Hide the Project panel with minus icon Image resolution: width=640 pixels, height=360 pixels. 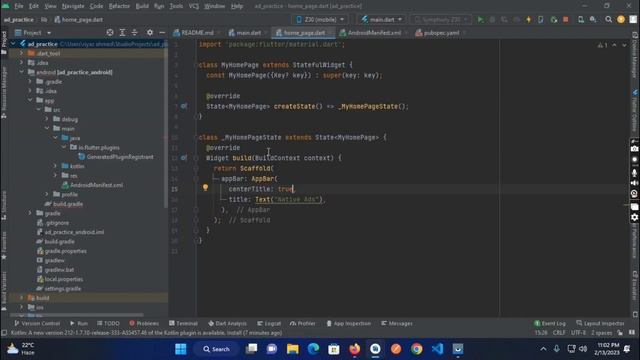click(162, 32)
